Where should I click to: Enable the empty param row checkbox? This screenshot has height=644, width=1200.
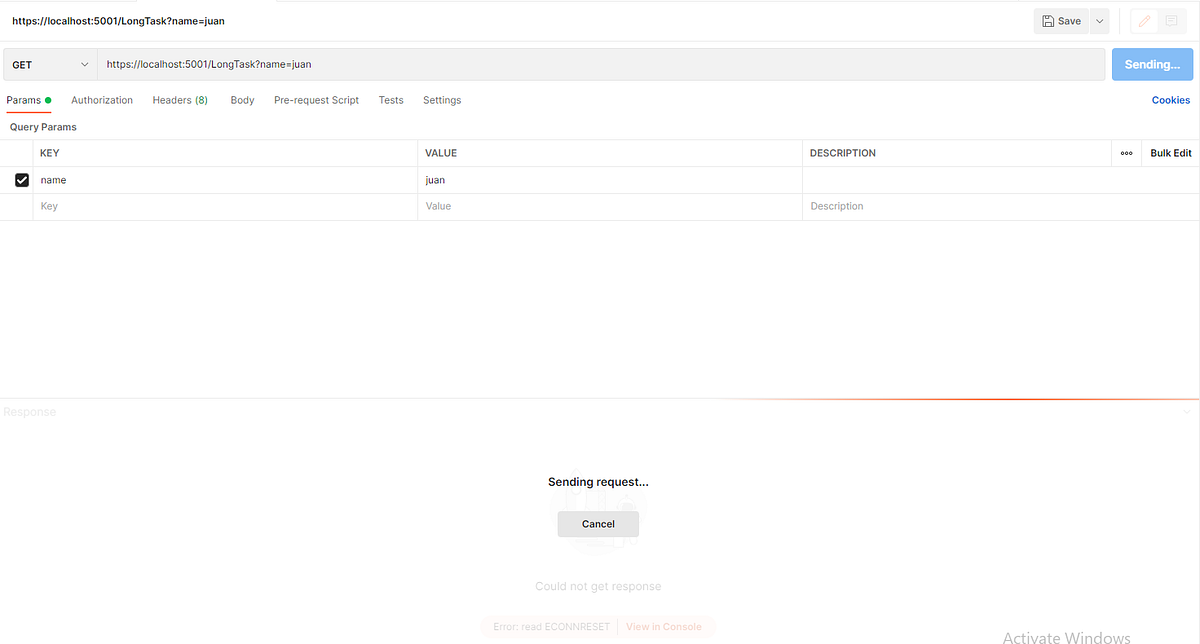click(x=22, y=206)
